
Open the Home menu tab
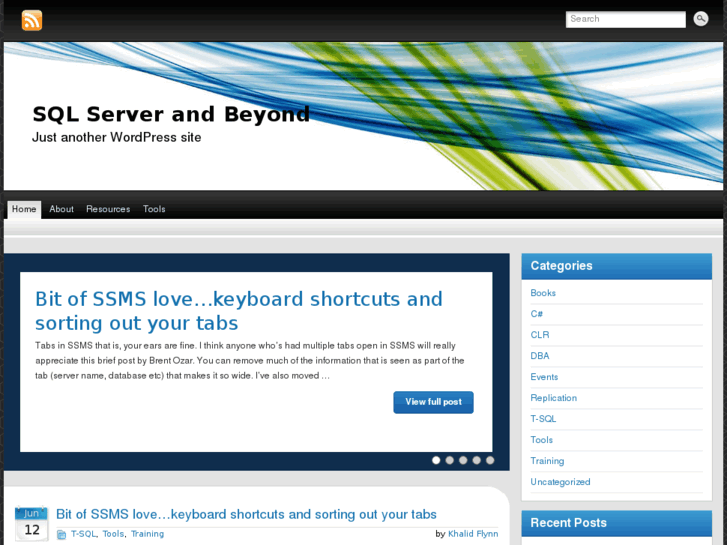pos(24,209)
